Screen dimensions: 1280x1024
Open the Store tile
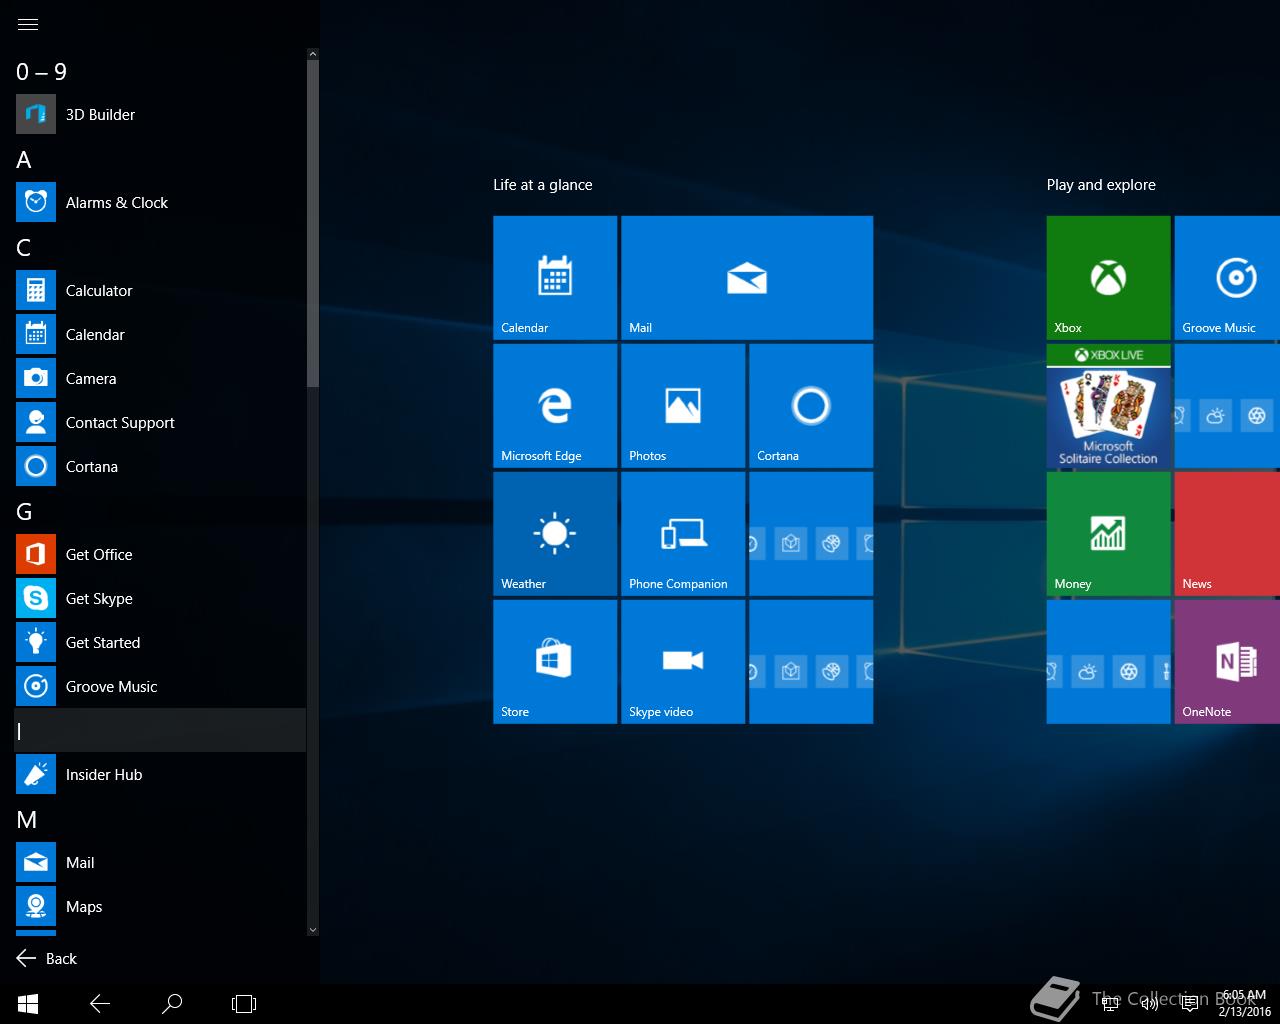coord(555,662)
